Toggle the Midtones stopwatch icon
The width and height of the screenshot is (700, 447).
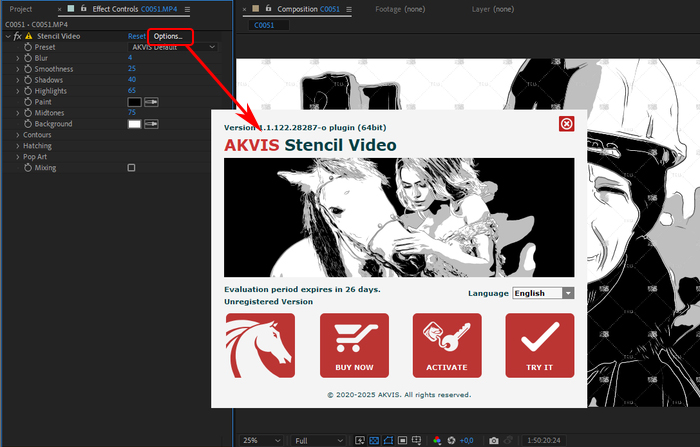point(28,113)
